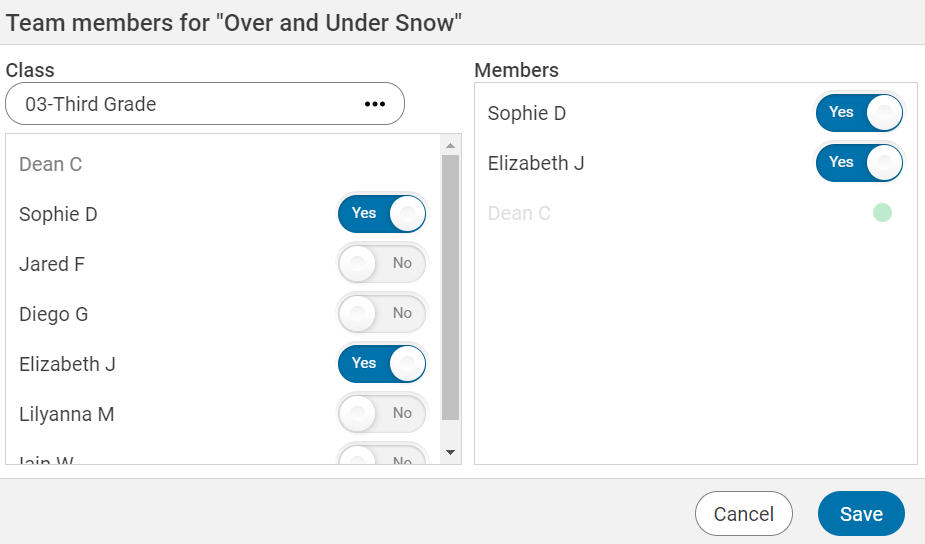
Task: Open the three-dots class selector menu
Action: 375,104
